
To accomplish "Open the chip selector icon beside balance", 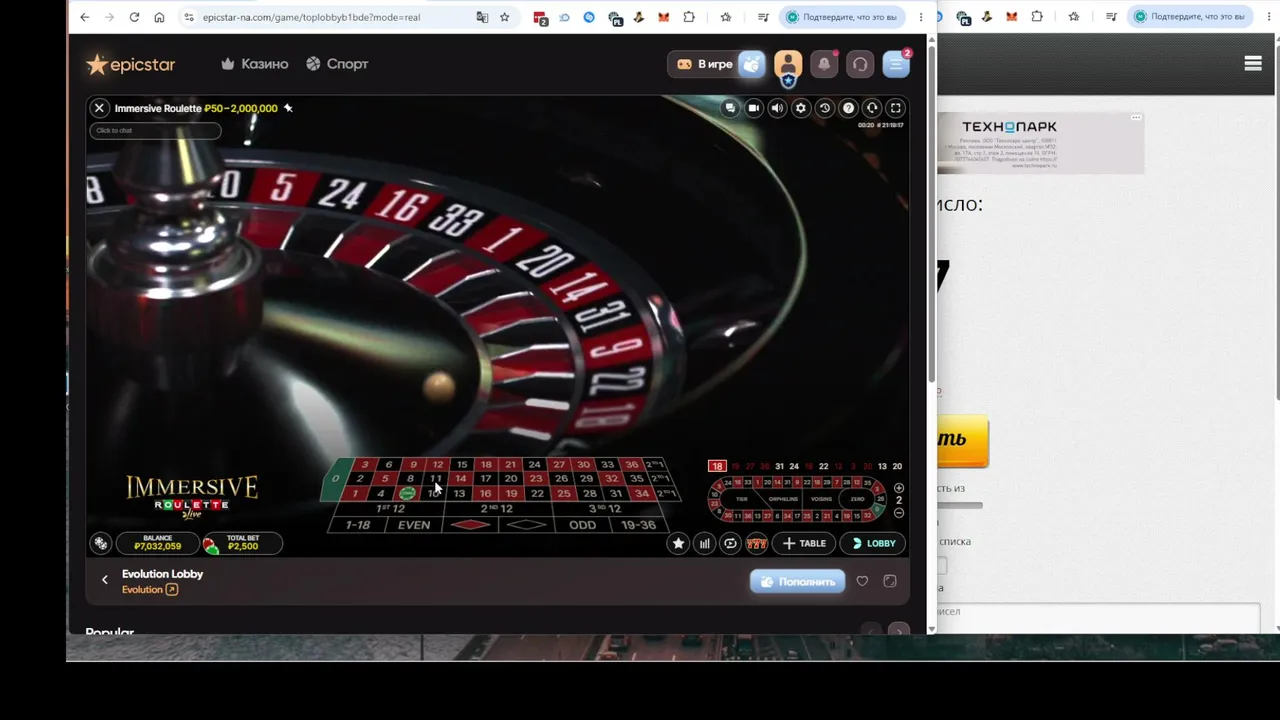I will pyautogui.click(x=101, y=543).
